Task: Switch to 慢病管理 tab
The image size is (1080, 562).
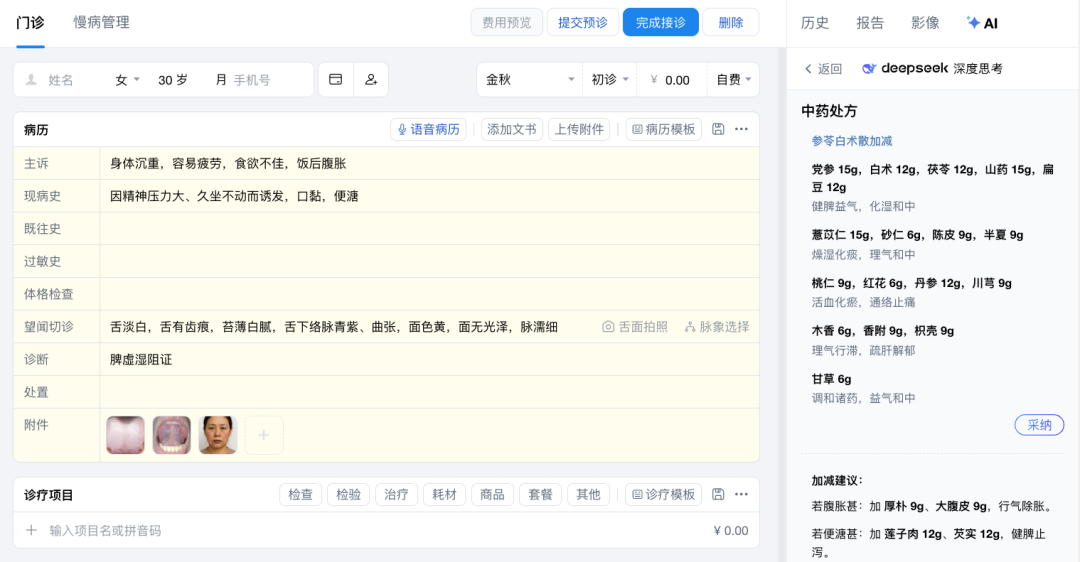Action: (x=101, y=22)
